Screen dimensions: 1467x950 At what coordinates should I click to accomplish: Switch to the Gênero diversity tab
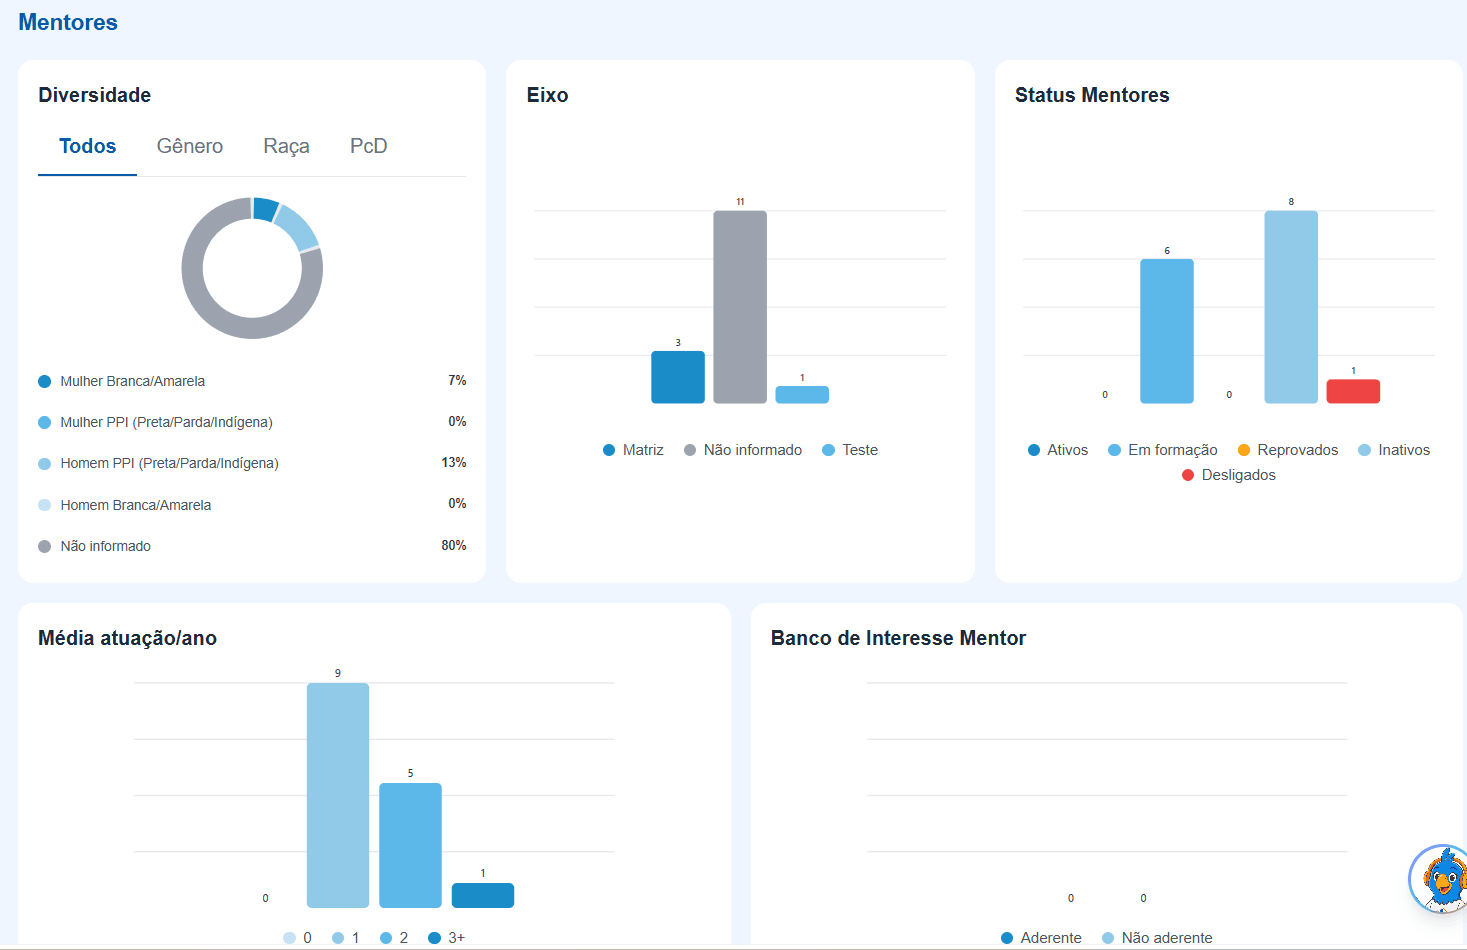pyautogui.click(x=190, y=146)
